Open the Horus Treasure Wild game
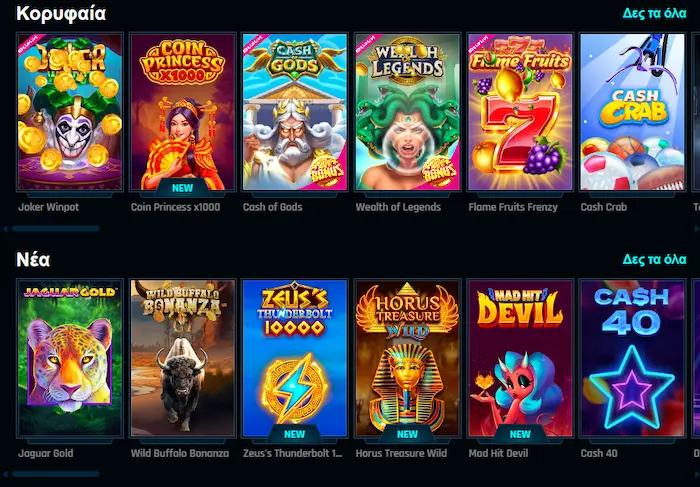The image size is (700, 487). (407, 358)
